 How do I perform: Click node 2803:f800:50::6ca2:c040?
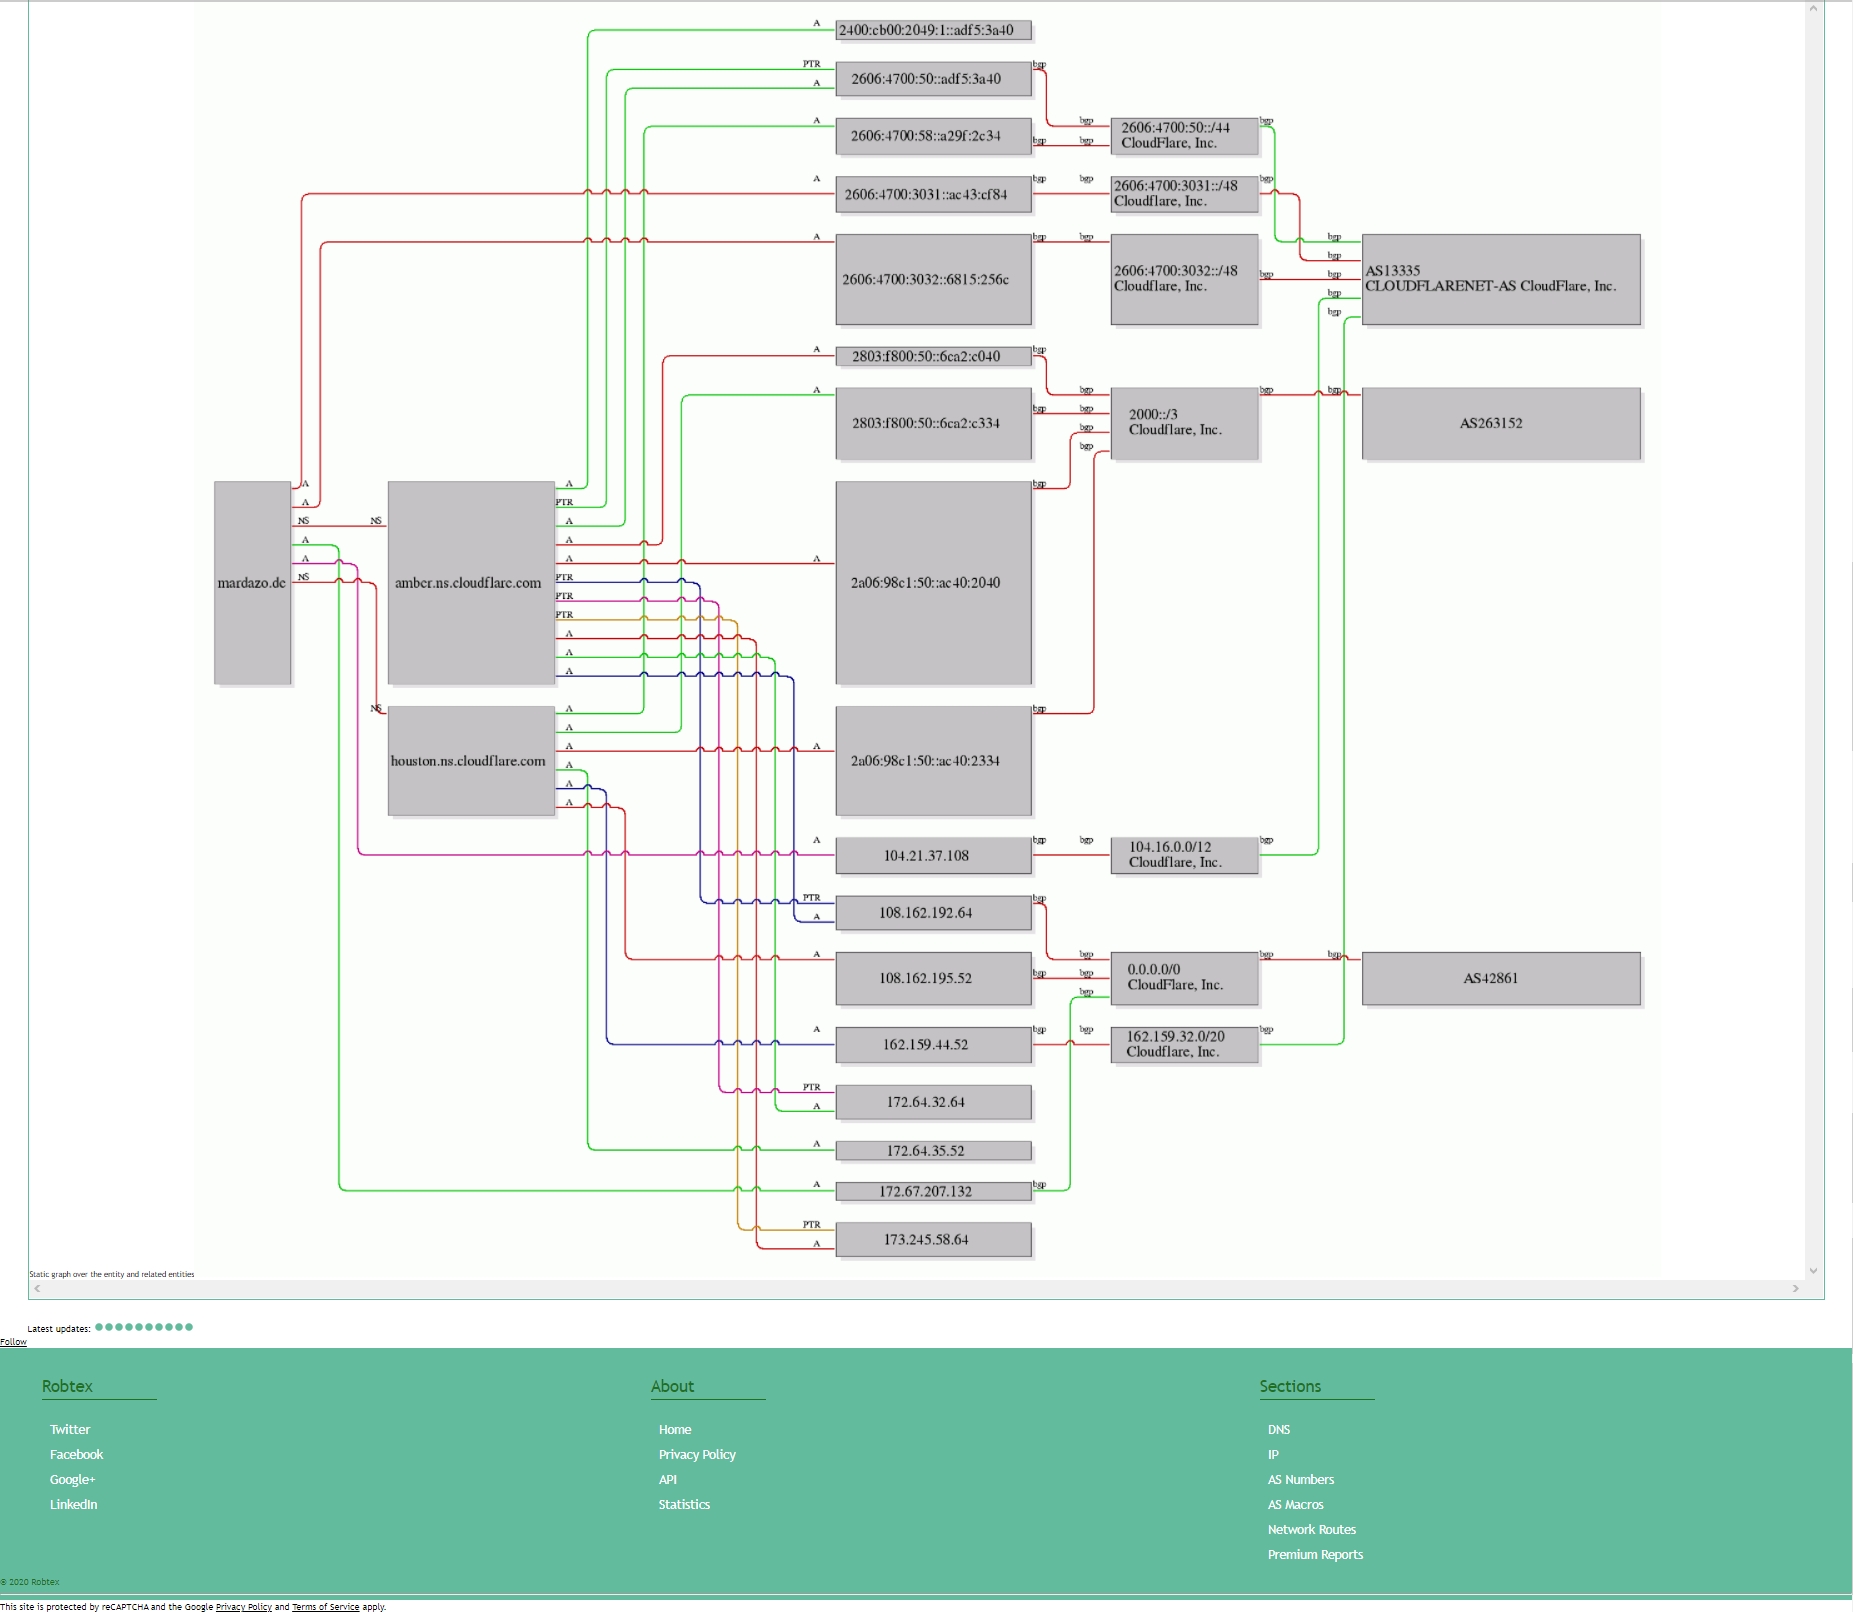933,356
